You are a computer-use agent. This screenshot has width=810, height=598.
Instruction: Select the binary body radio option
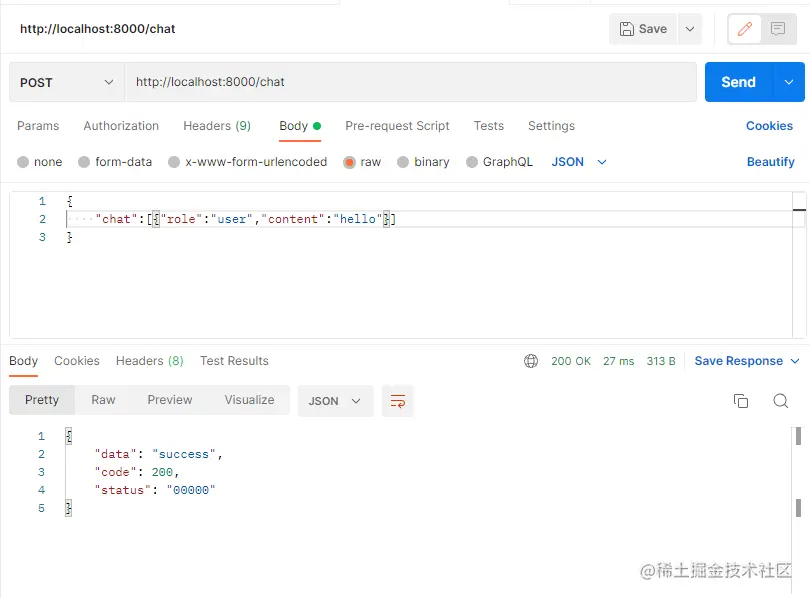[403, 162]
